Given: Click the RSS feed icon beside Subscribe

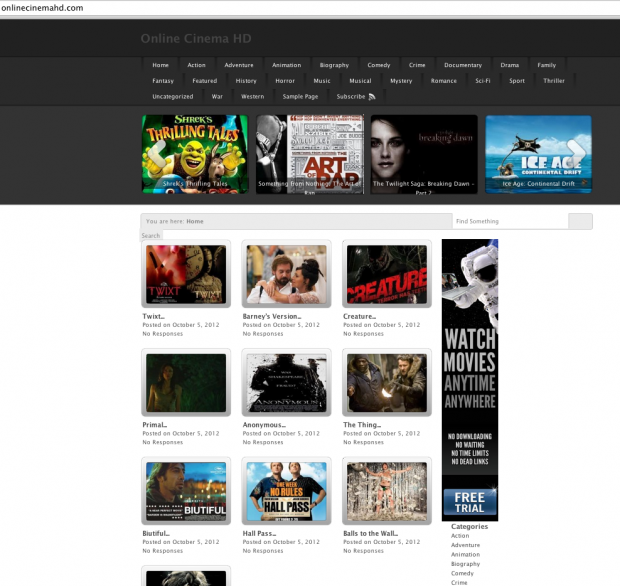Looking at the screenshot, I should [x=372, y=96].
